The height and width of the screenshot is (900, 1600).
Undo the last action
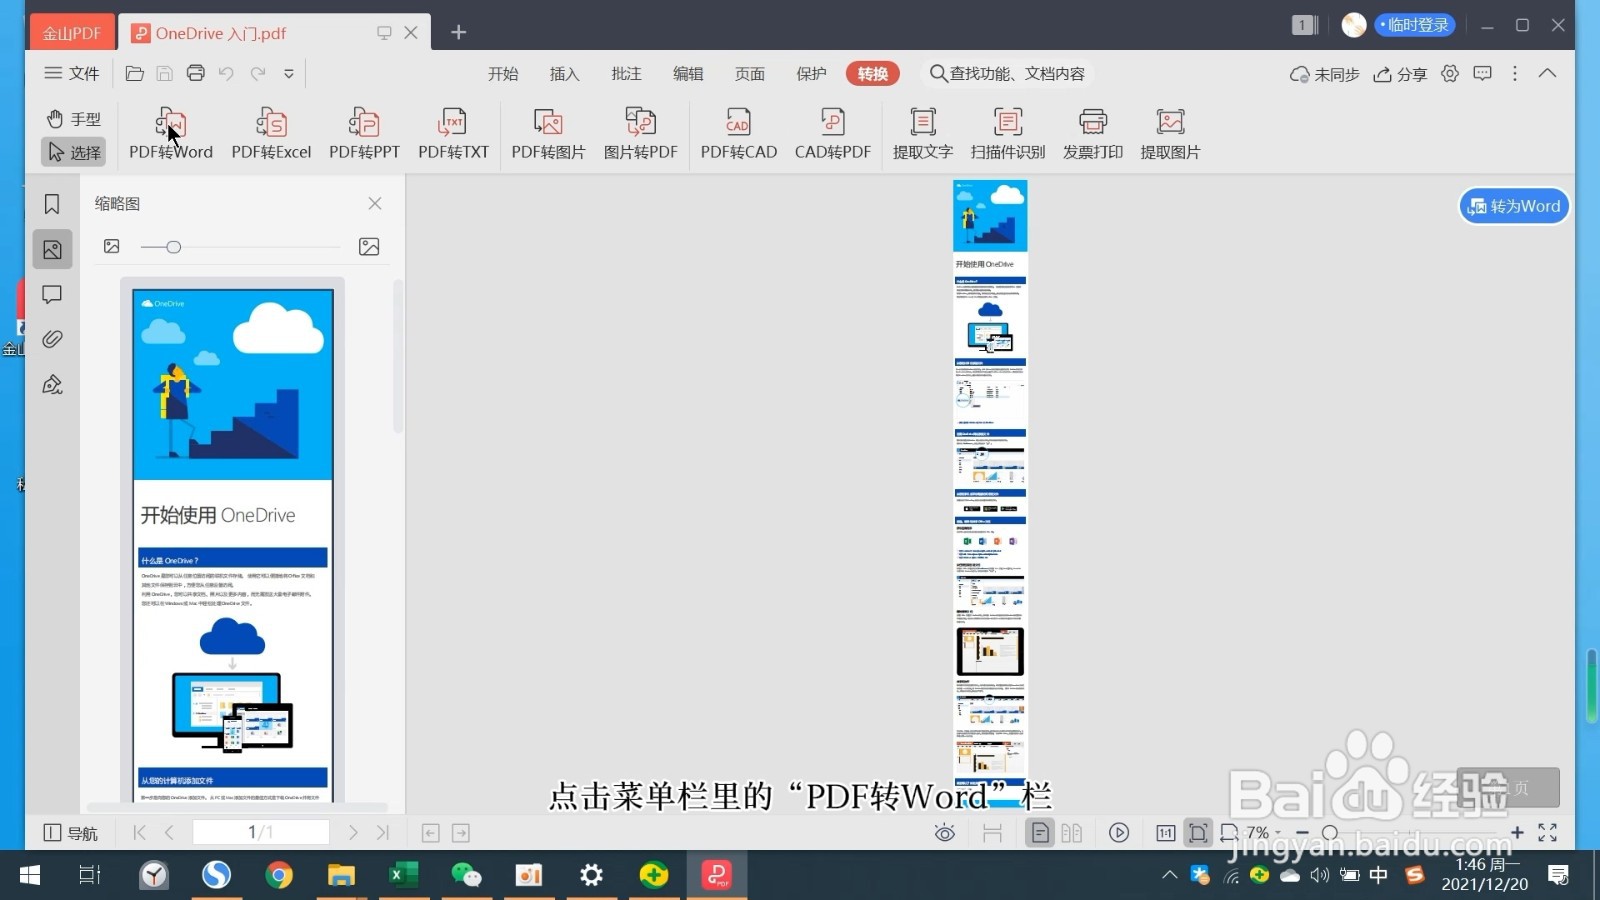pos(226,73)
